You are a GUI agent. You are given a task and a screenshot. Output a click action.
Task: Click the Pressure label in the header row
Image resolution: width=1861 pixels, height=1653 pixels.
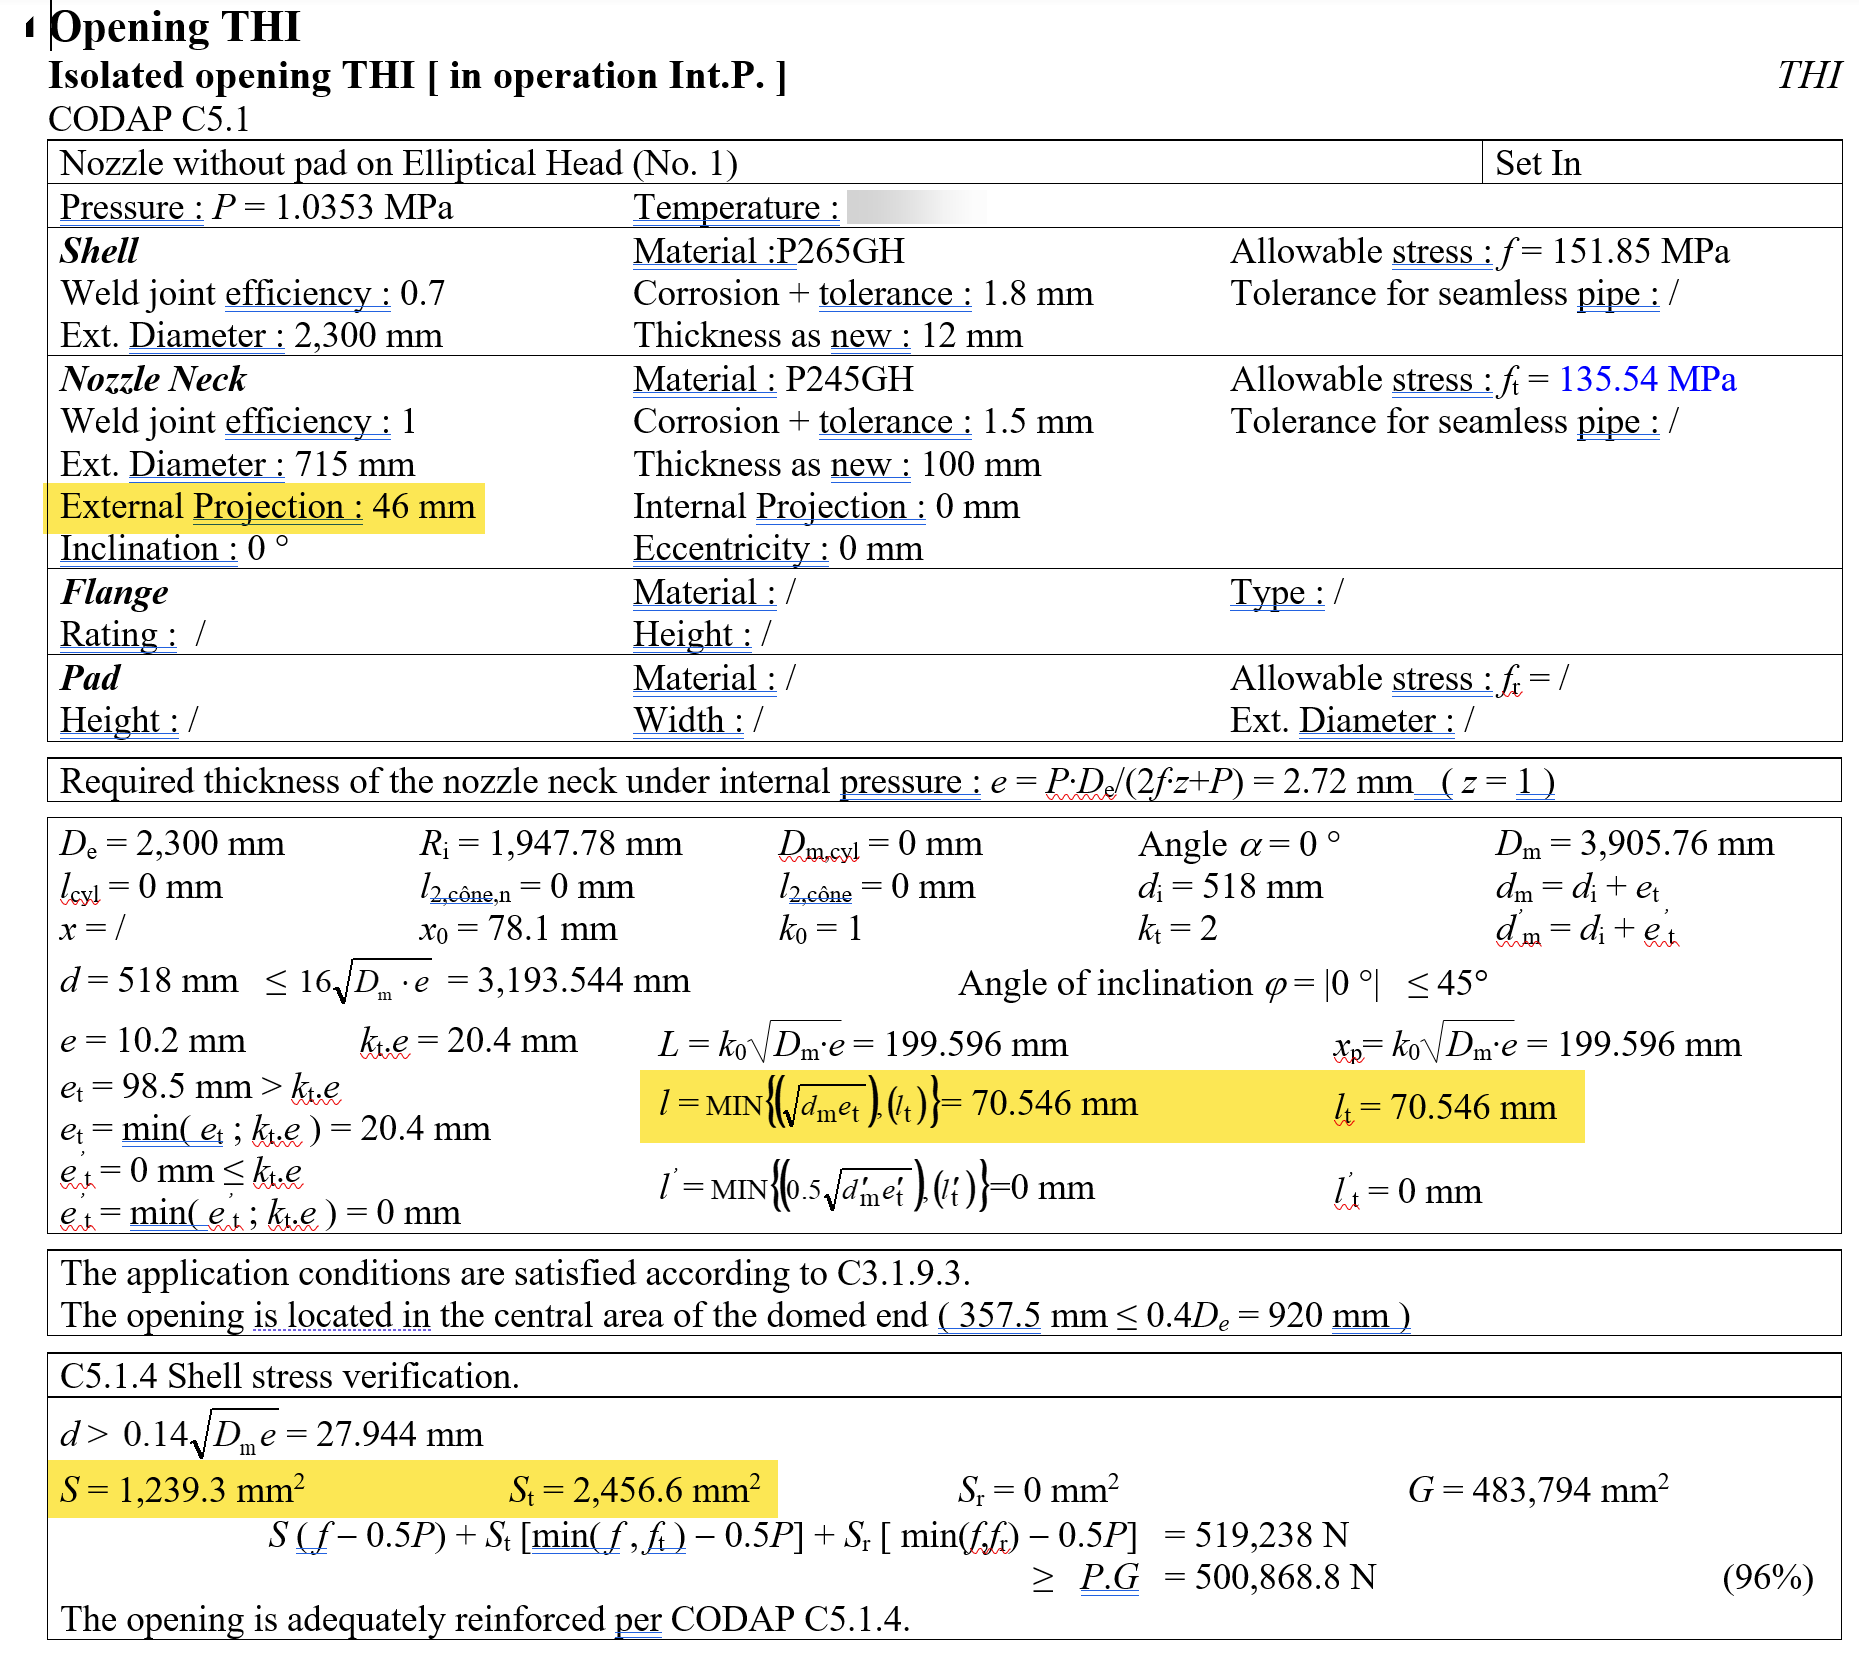click(132, 208)
